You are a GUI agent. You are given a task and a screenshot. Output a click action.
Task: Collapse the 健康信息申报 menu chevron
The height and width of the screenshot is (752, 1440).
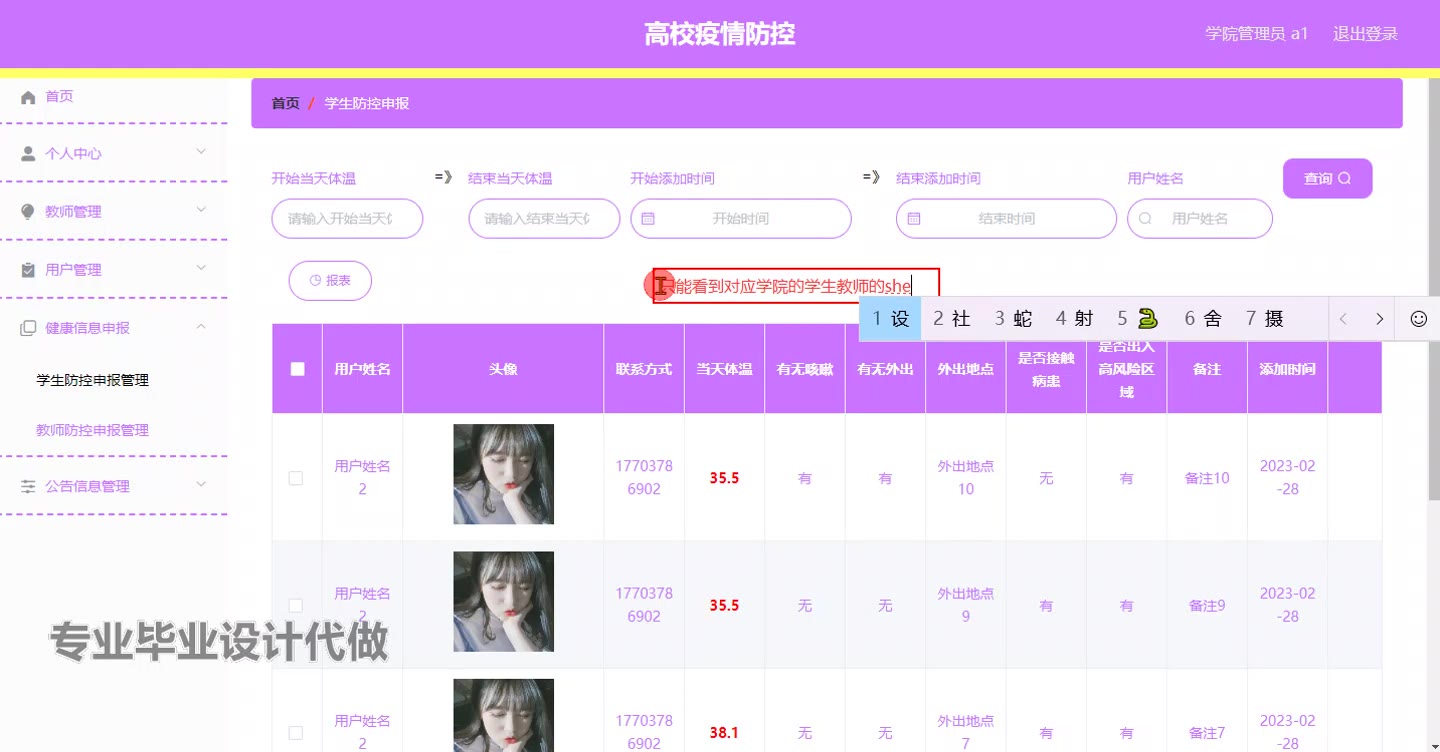pyautogui.click(x=201, y=326)
